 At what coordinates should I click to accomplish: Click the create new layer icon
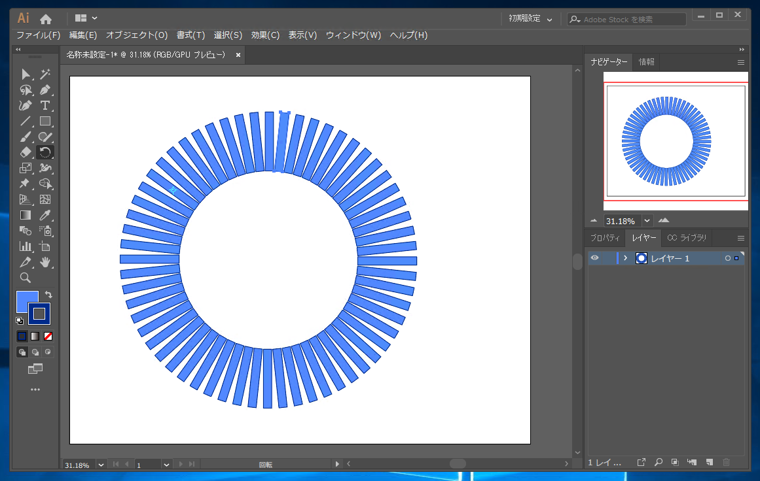(709, 463)
